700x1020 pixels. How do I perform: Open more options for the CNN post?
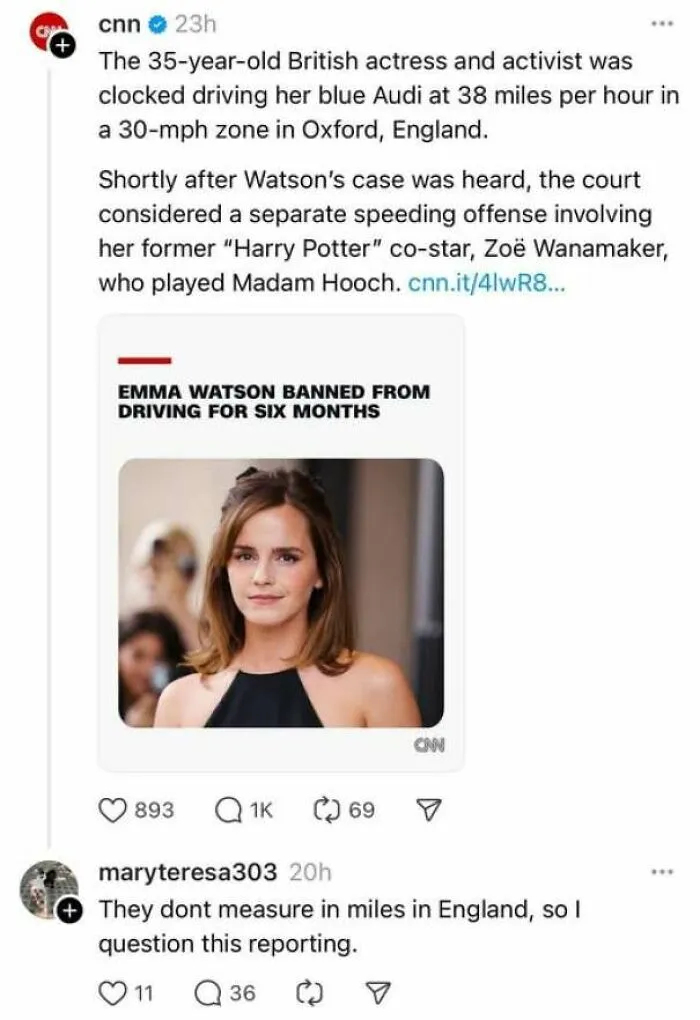[662, 23]
